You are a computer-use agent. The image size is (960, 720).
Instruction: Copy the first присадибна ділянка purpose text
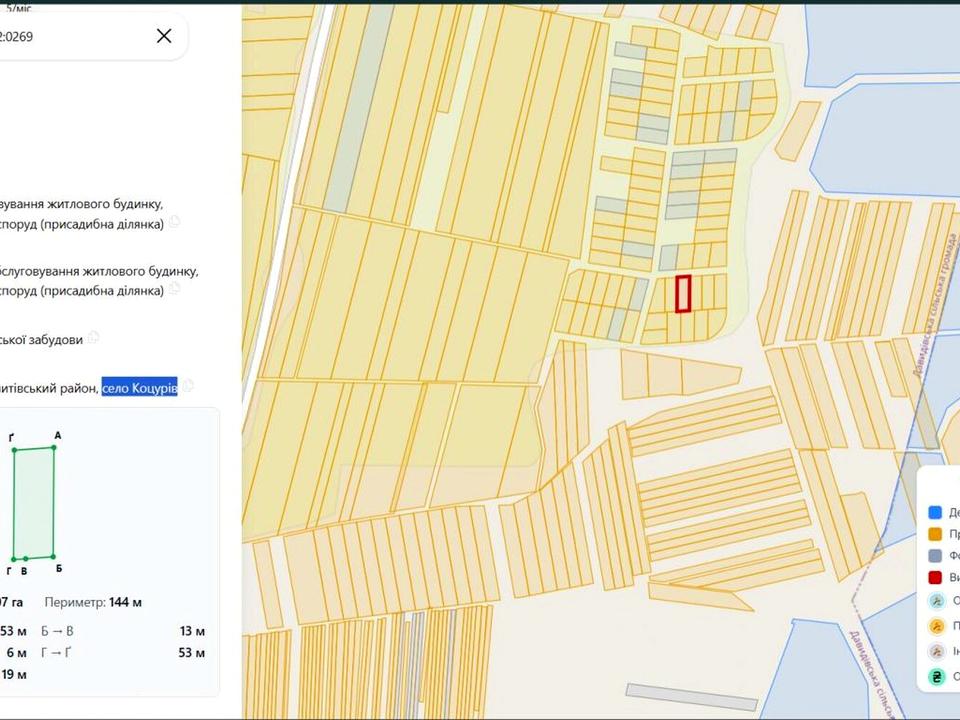(174, 222)
